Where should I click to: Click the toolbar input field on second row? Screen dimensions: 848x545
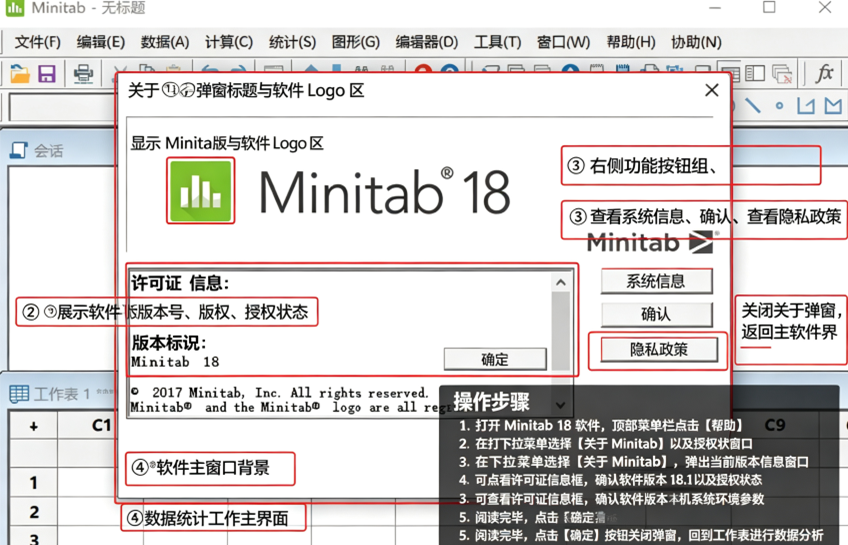[x=62, y=107]
